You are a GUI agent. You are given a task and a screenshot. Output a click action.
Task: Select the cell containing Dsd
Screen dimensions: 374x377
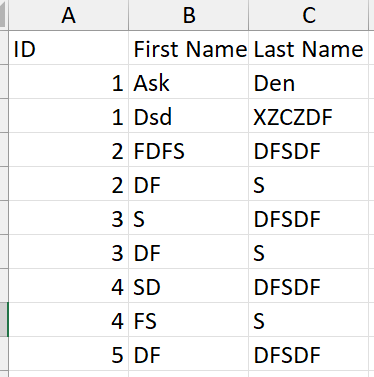pyautogui.click(x=189, y=116)
